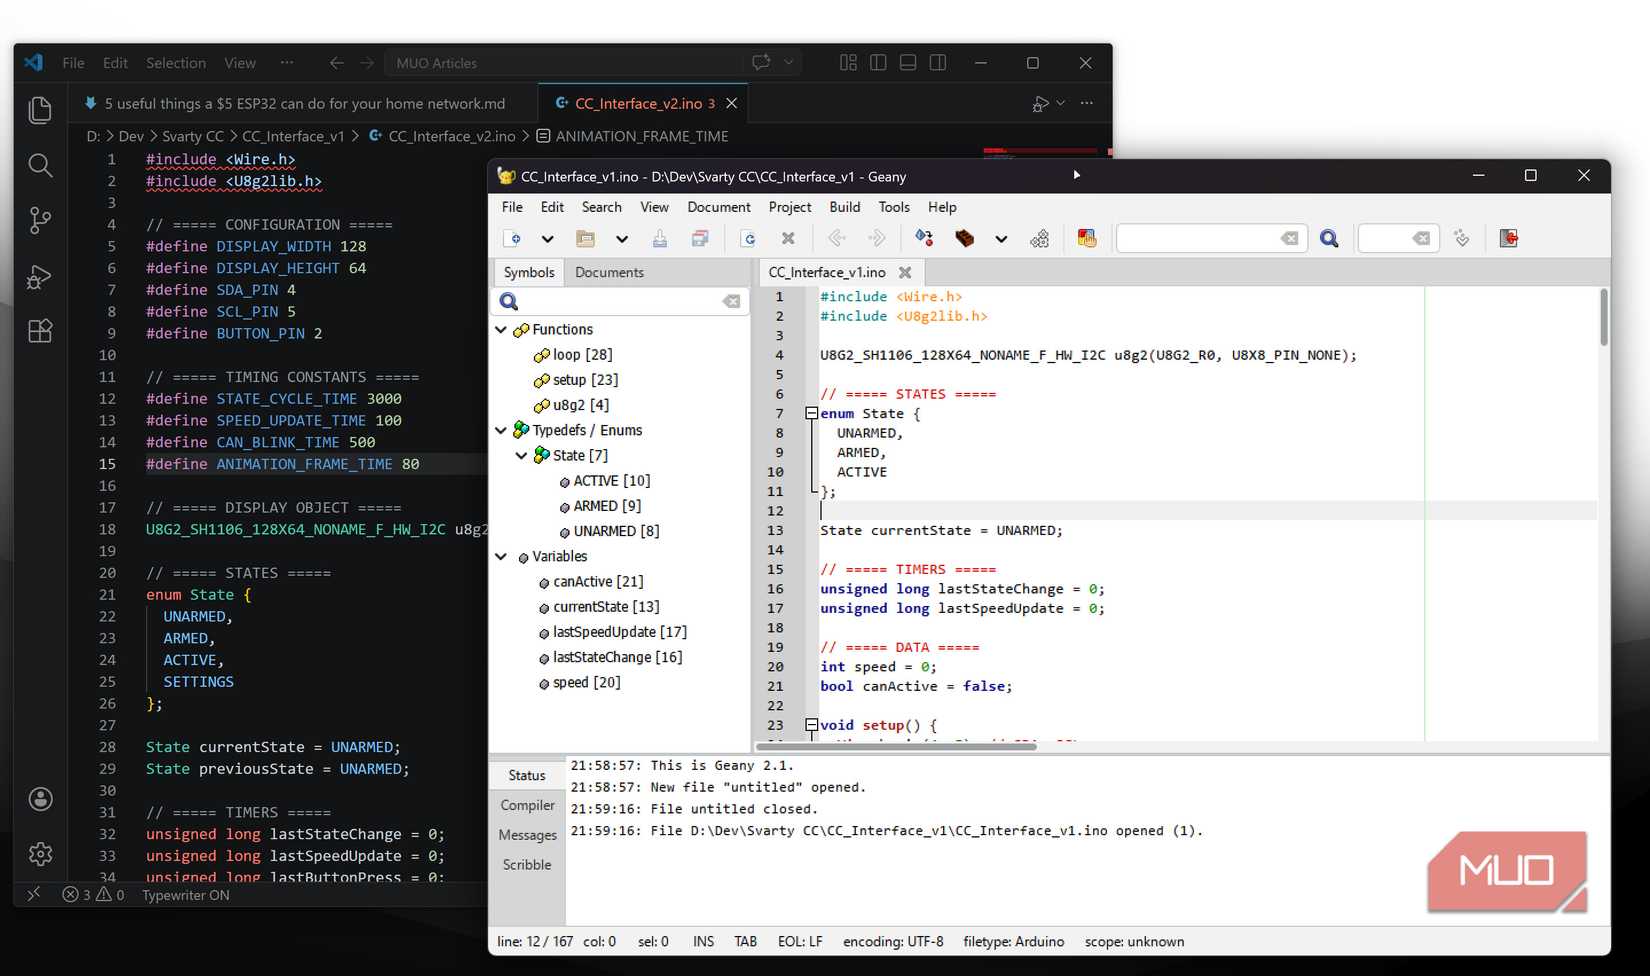
Task: Go forward in VS Code navigation history
Action: (367, 63)
